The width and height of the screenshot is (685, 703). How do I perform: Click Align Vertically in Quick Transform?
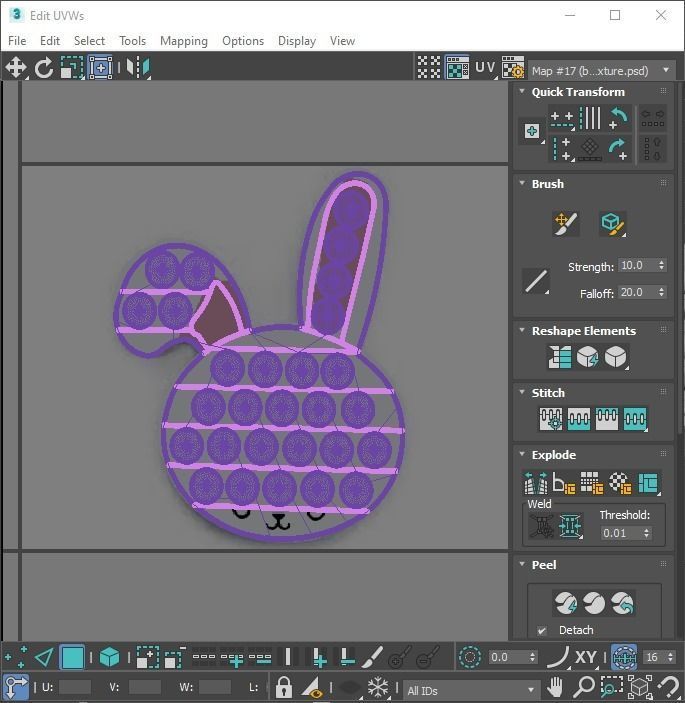tap(562, 149)
